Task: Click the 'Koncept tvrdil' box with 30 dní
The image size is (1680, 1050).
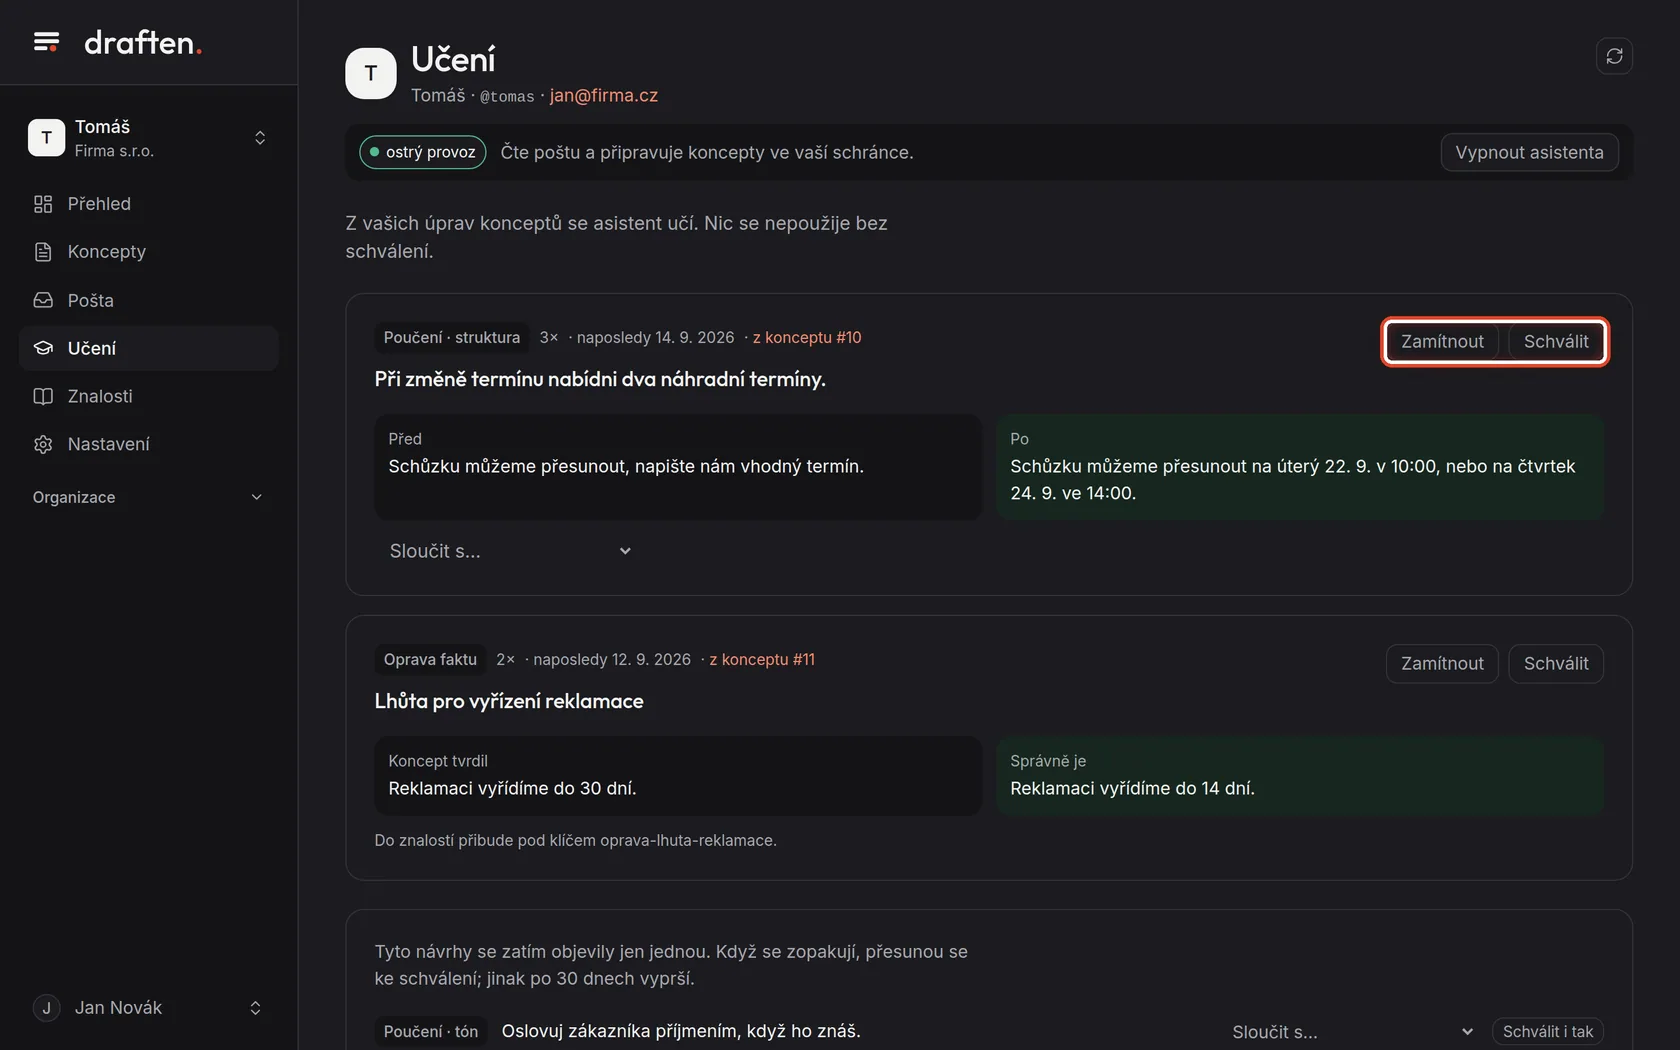Action: (678, 776)
